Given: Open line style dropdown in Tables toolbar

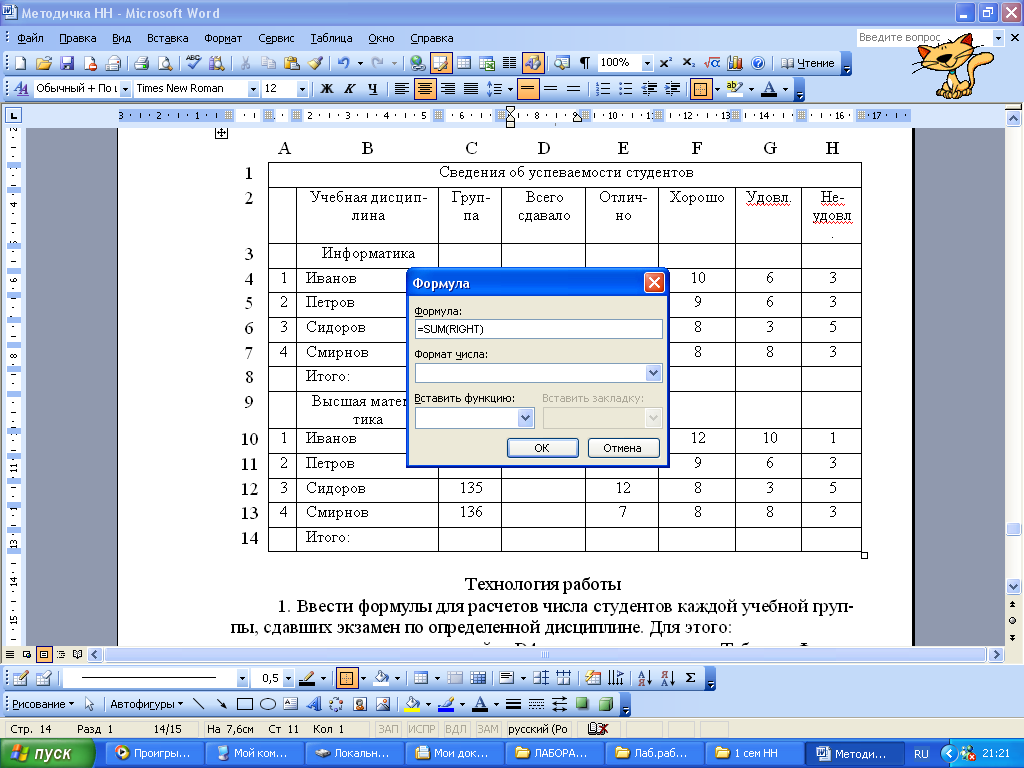Looking at the screenshot, I should click(x=242, y=679).
